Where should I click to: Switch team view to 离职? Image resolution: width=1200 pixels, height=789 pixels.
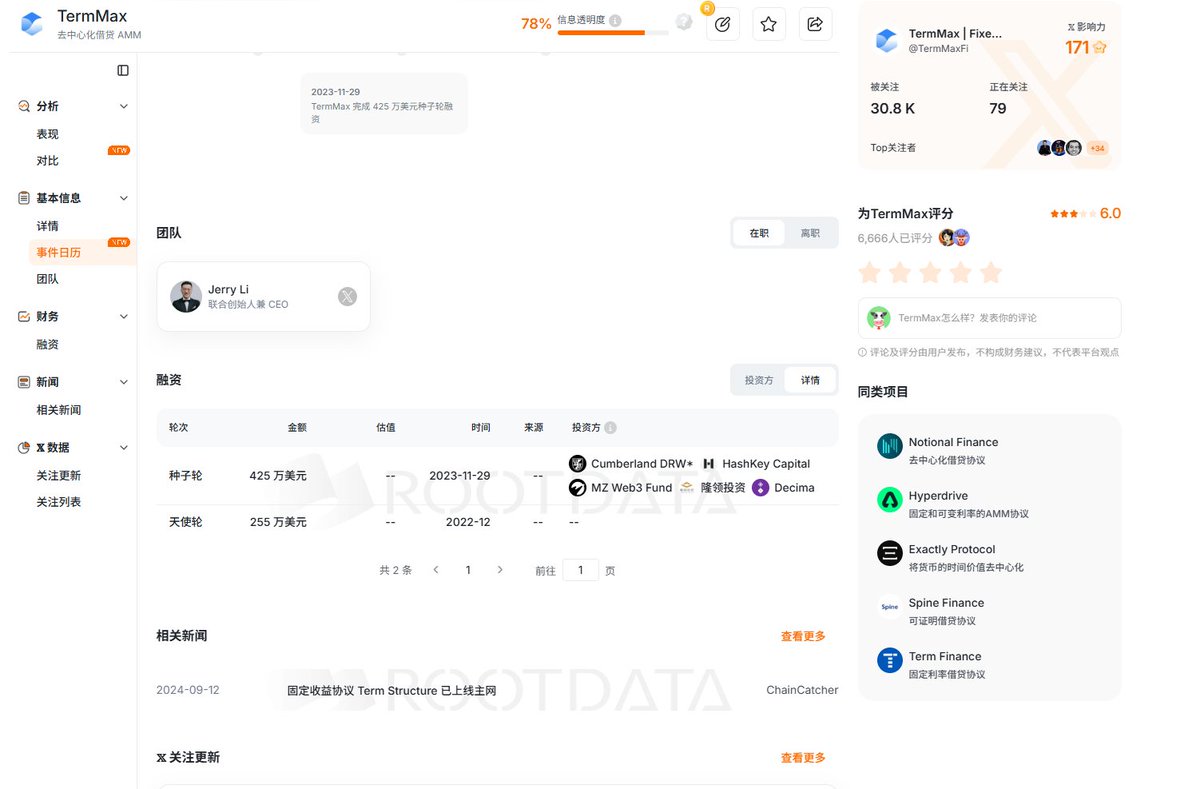click(810, 232)
